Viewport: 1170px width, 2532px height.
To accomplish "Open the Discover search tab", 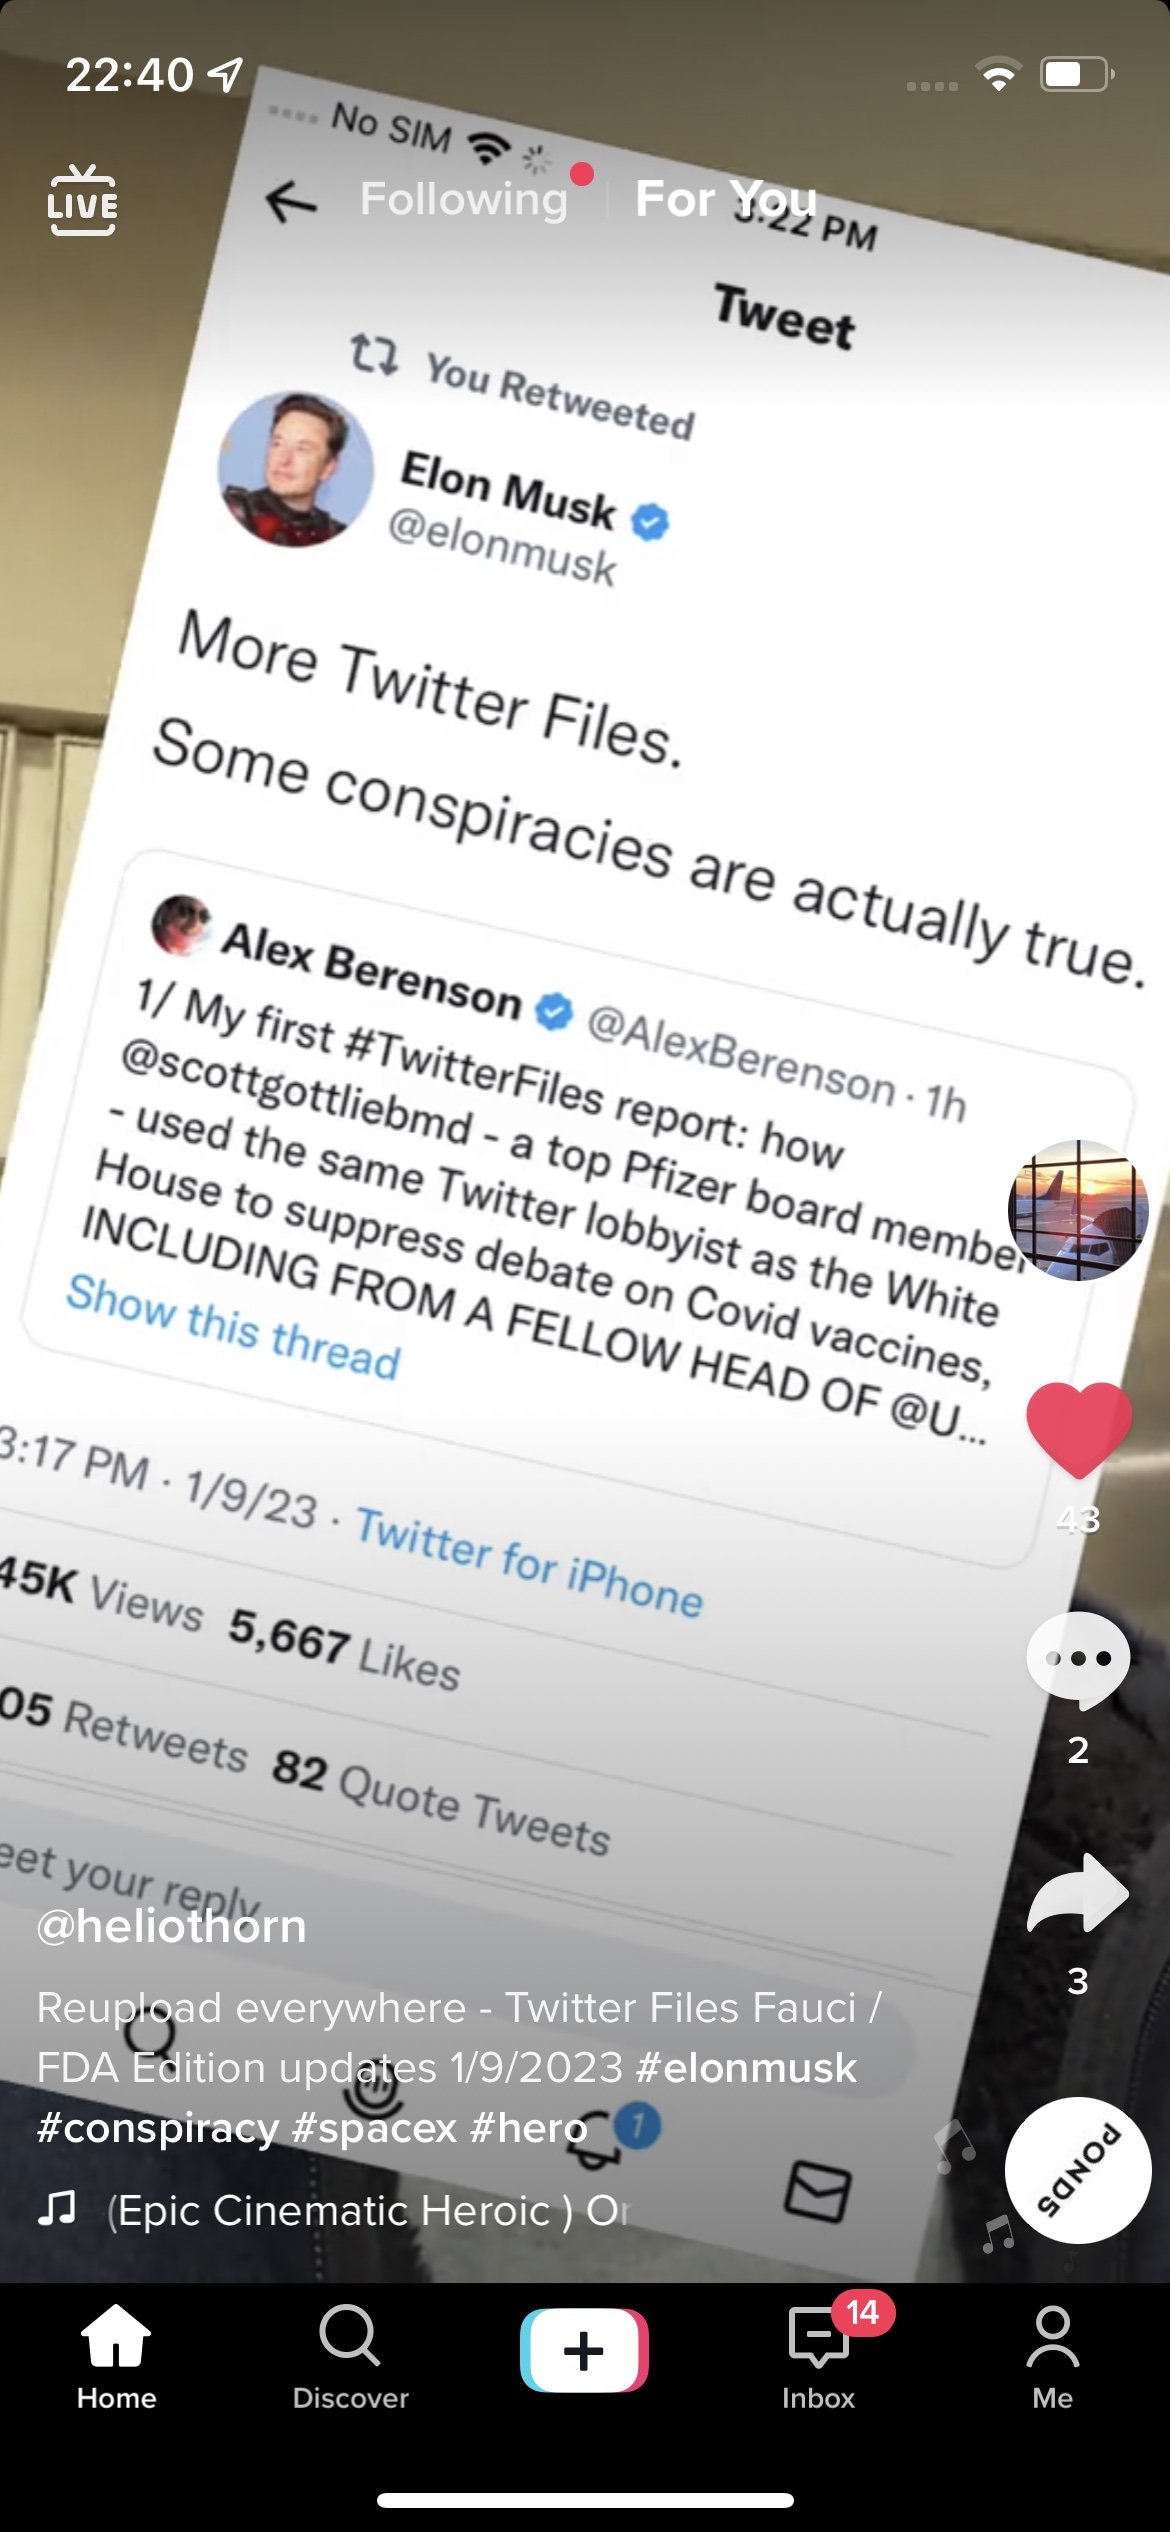I will tap(351, 2356).
